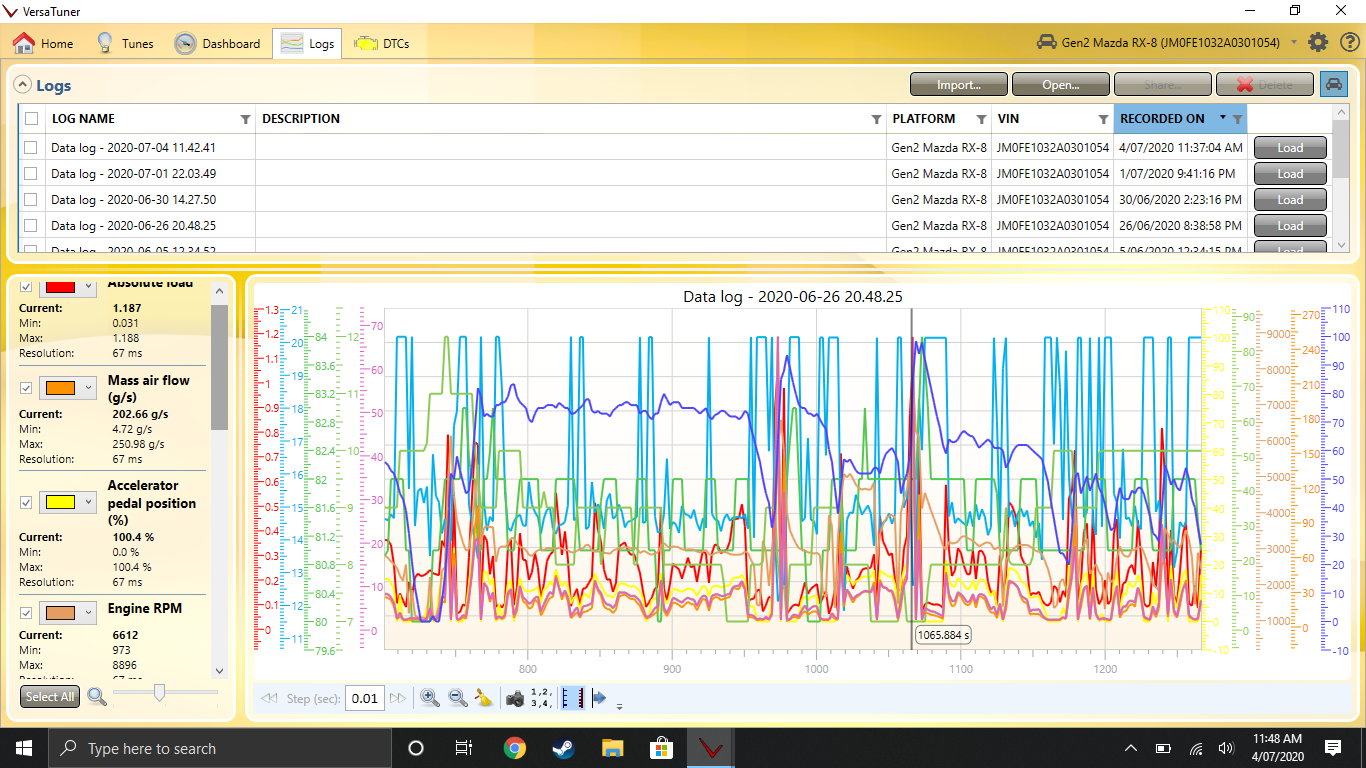Go to the Home tab
This screenshot has height=768, width=1366.
[43, 43]
